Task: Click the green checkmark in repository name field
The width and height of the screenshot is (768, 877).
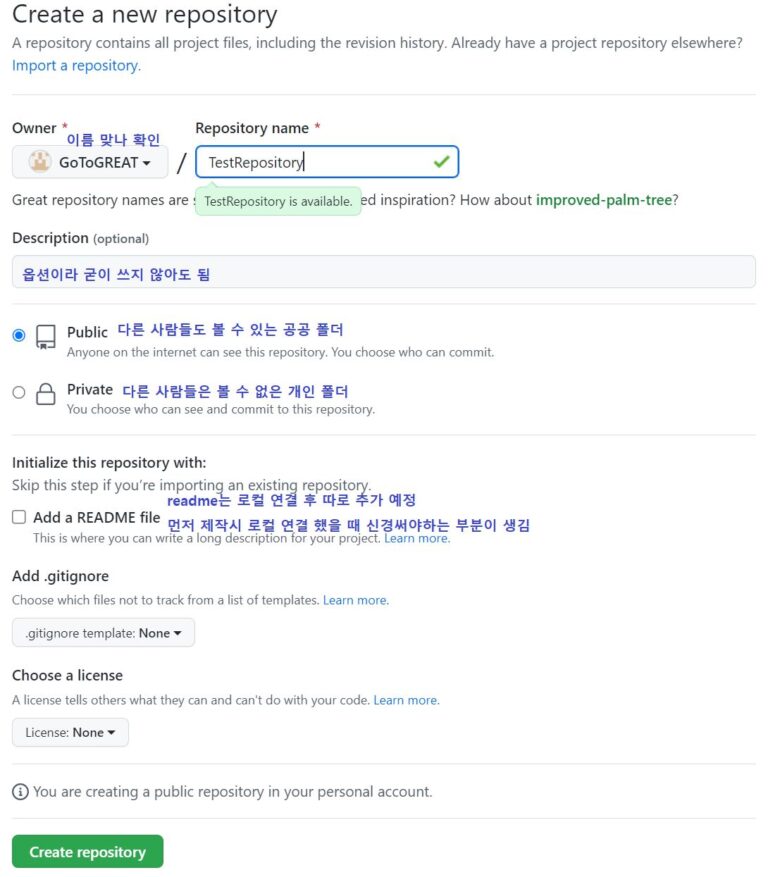Action: pos(441,162)
